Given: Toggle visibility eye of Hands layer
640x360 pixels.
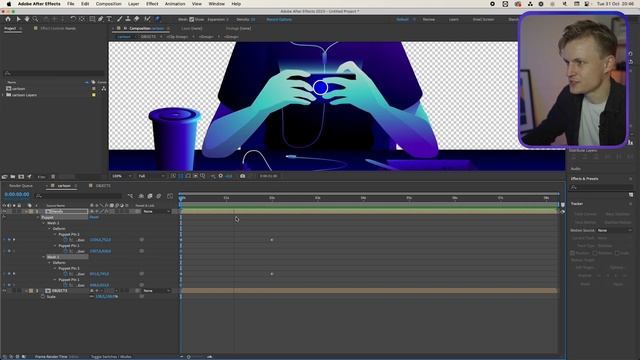Looking at the screenshot, I should tap(4, 211).
